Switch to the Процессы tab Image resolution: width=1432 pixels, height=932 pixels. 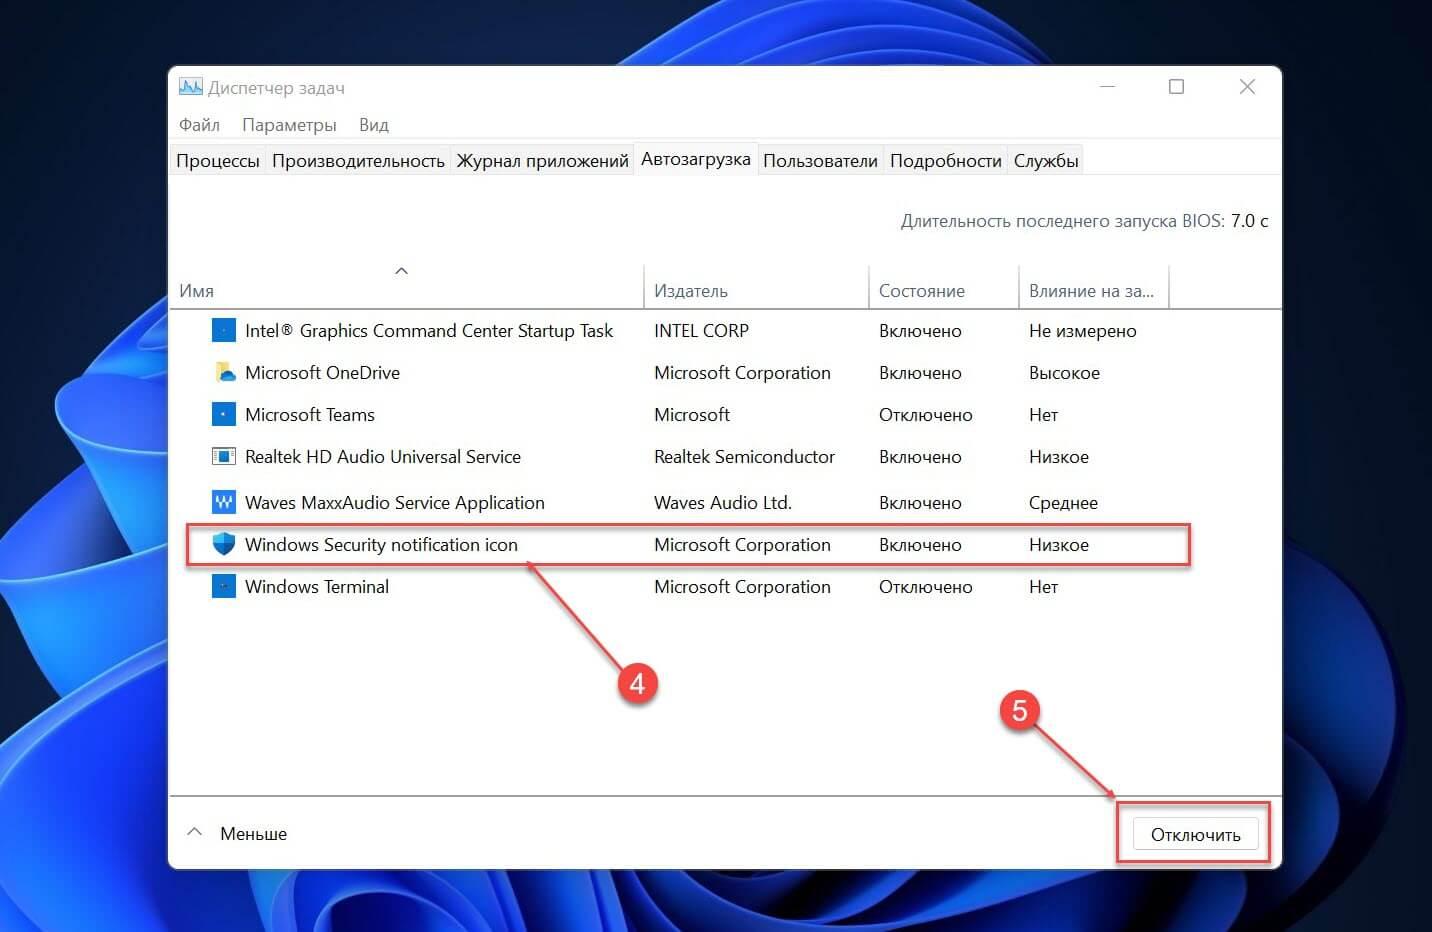tap(218, 160)
